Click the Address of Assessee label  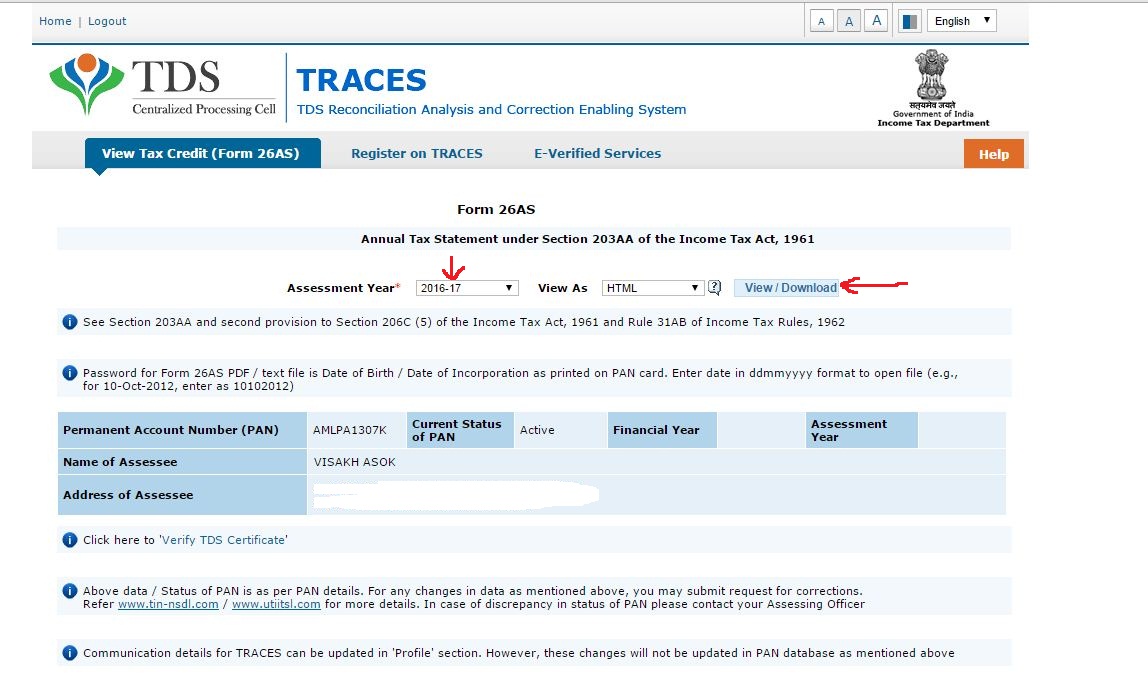pos(128,495)
